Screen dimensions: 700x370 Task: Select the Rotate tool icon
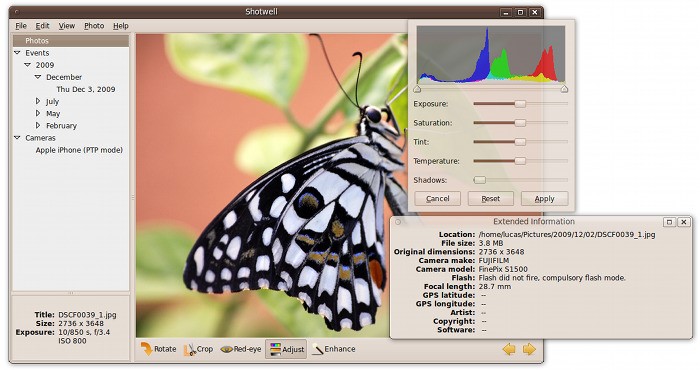[146, 349]
